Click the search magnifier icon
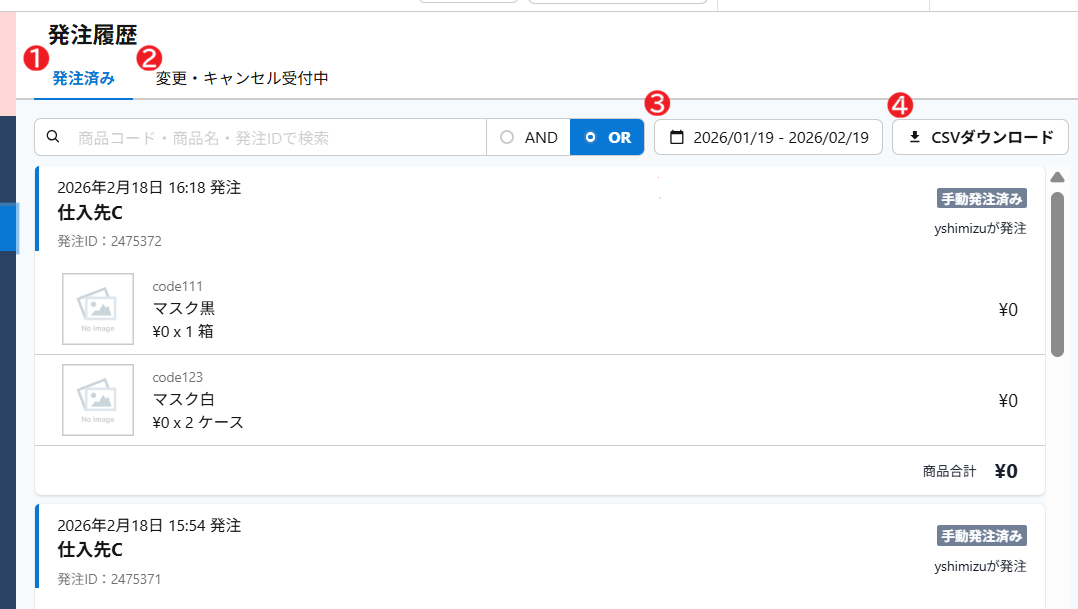The width and height of the screenshot is (1078, 609). [53, 137]
